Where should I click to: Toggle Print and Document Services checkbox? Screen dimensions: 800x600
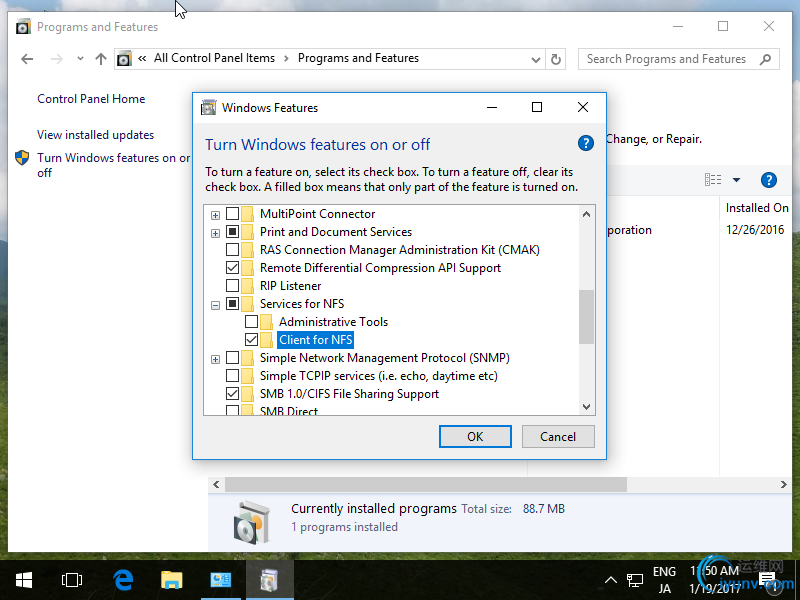pyautogui.click(x=232, y=232)
